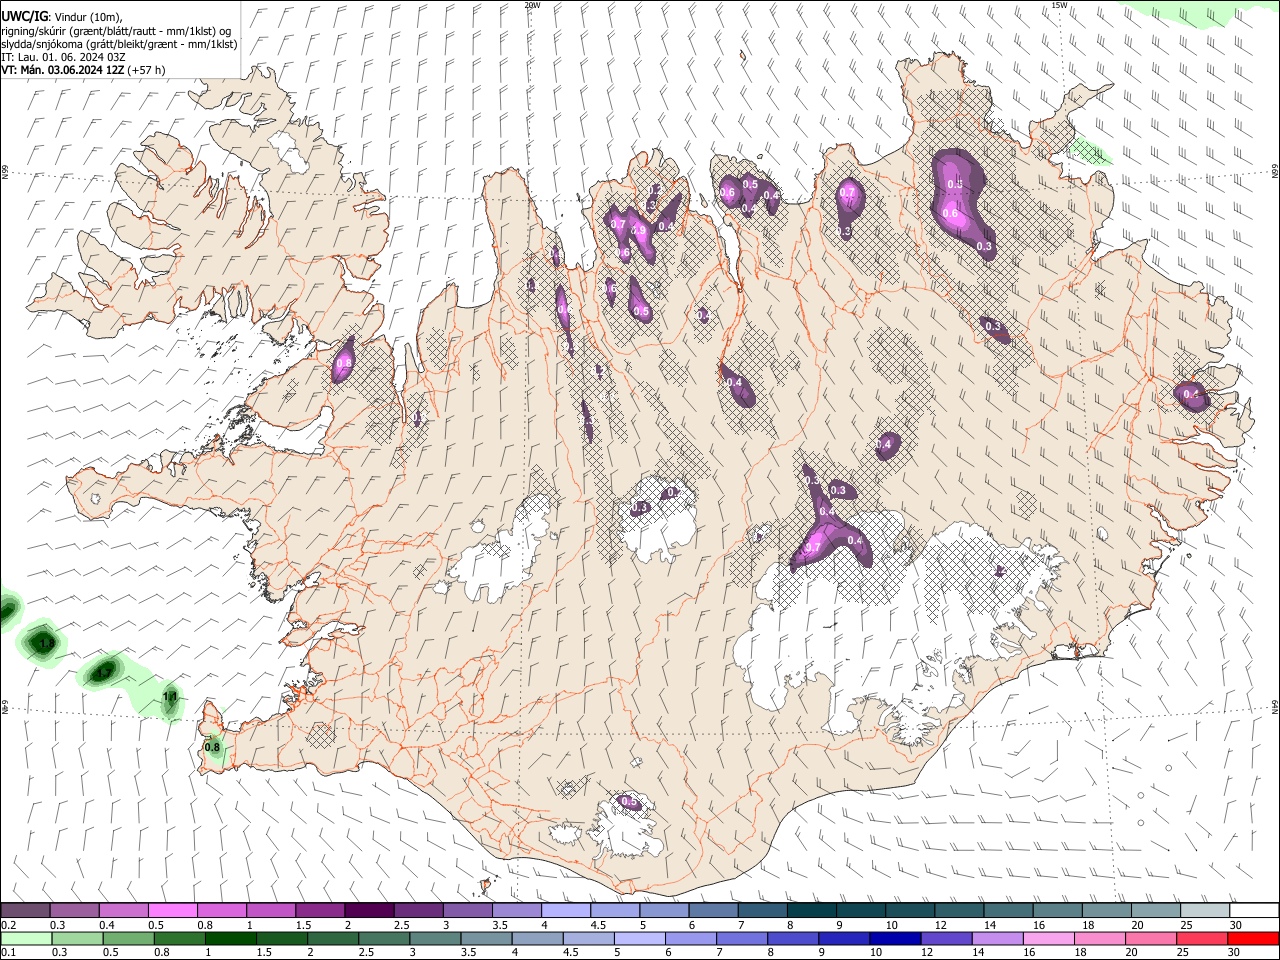
Task: Click the 20 rose-pink swatch in rain scale
Action: pos(1151,938)
